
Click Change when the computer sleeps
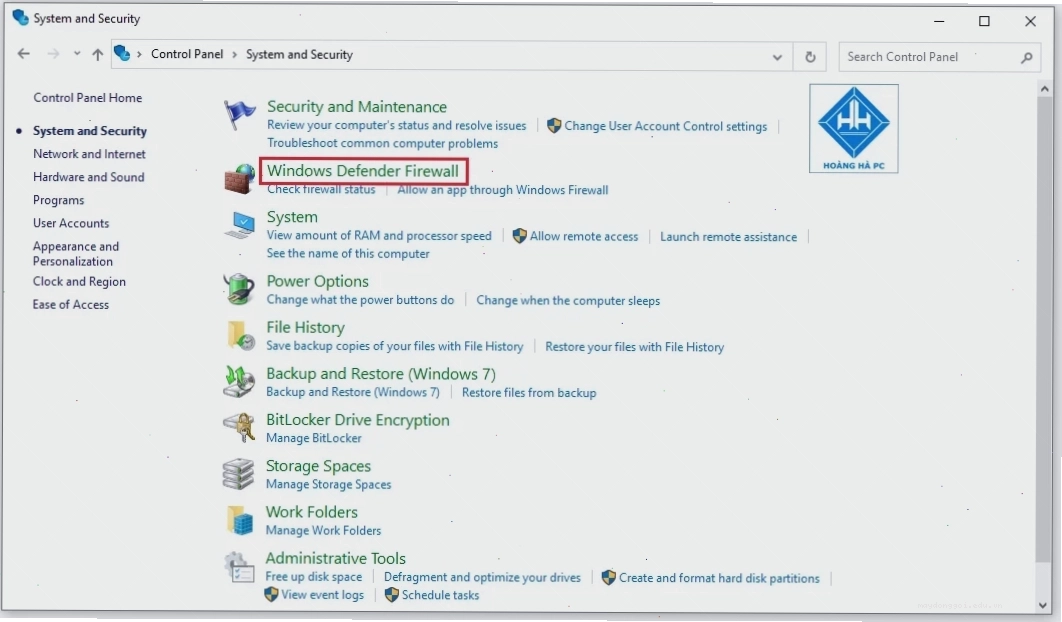[568, 300]
